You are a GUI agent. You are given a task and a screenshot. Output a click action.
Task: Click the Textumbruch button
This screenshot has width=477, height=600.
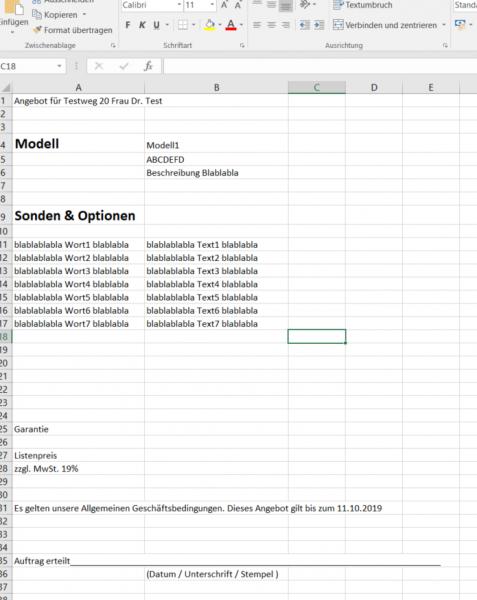[x=362, y=5]
